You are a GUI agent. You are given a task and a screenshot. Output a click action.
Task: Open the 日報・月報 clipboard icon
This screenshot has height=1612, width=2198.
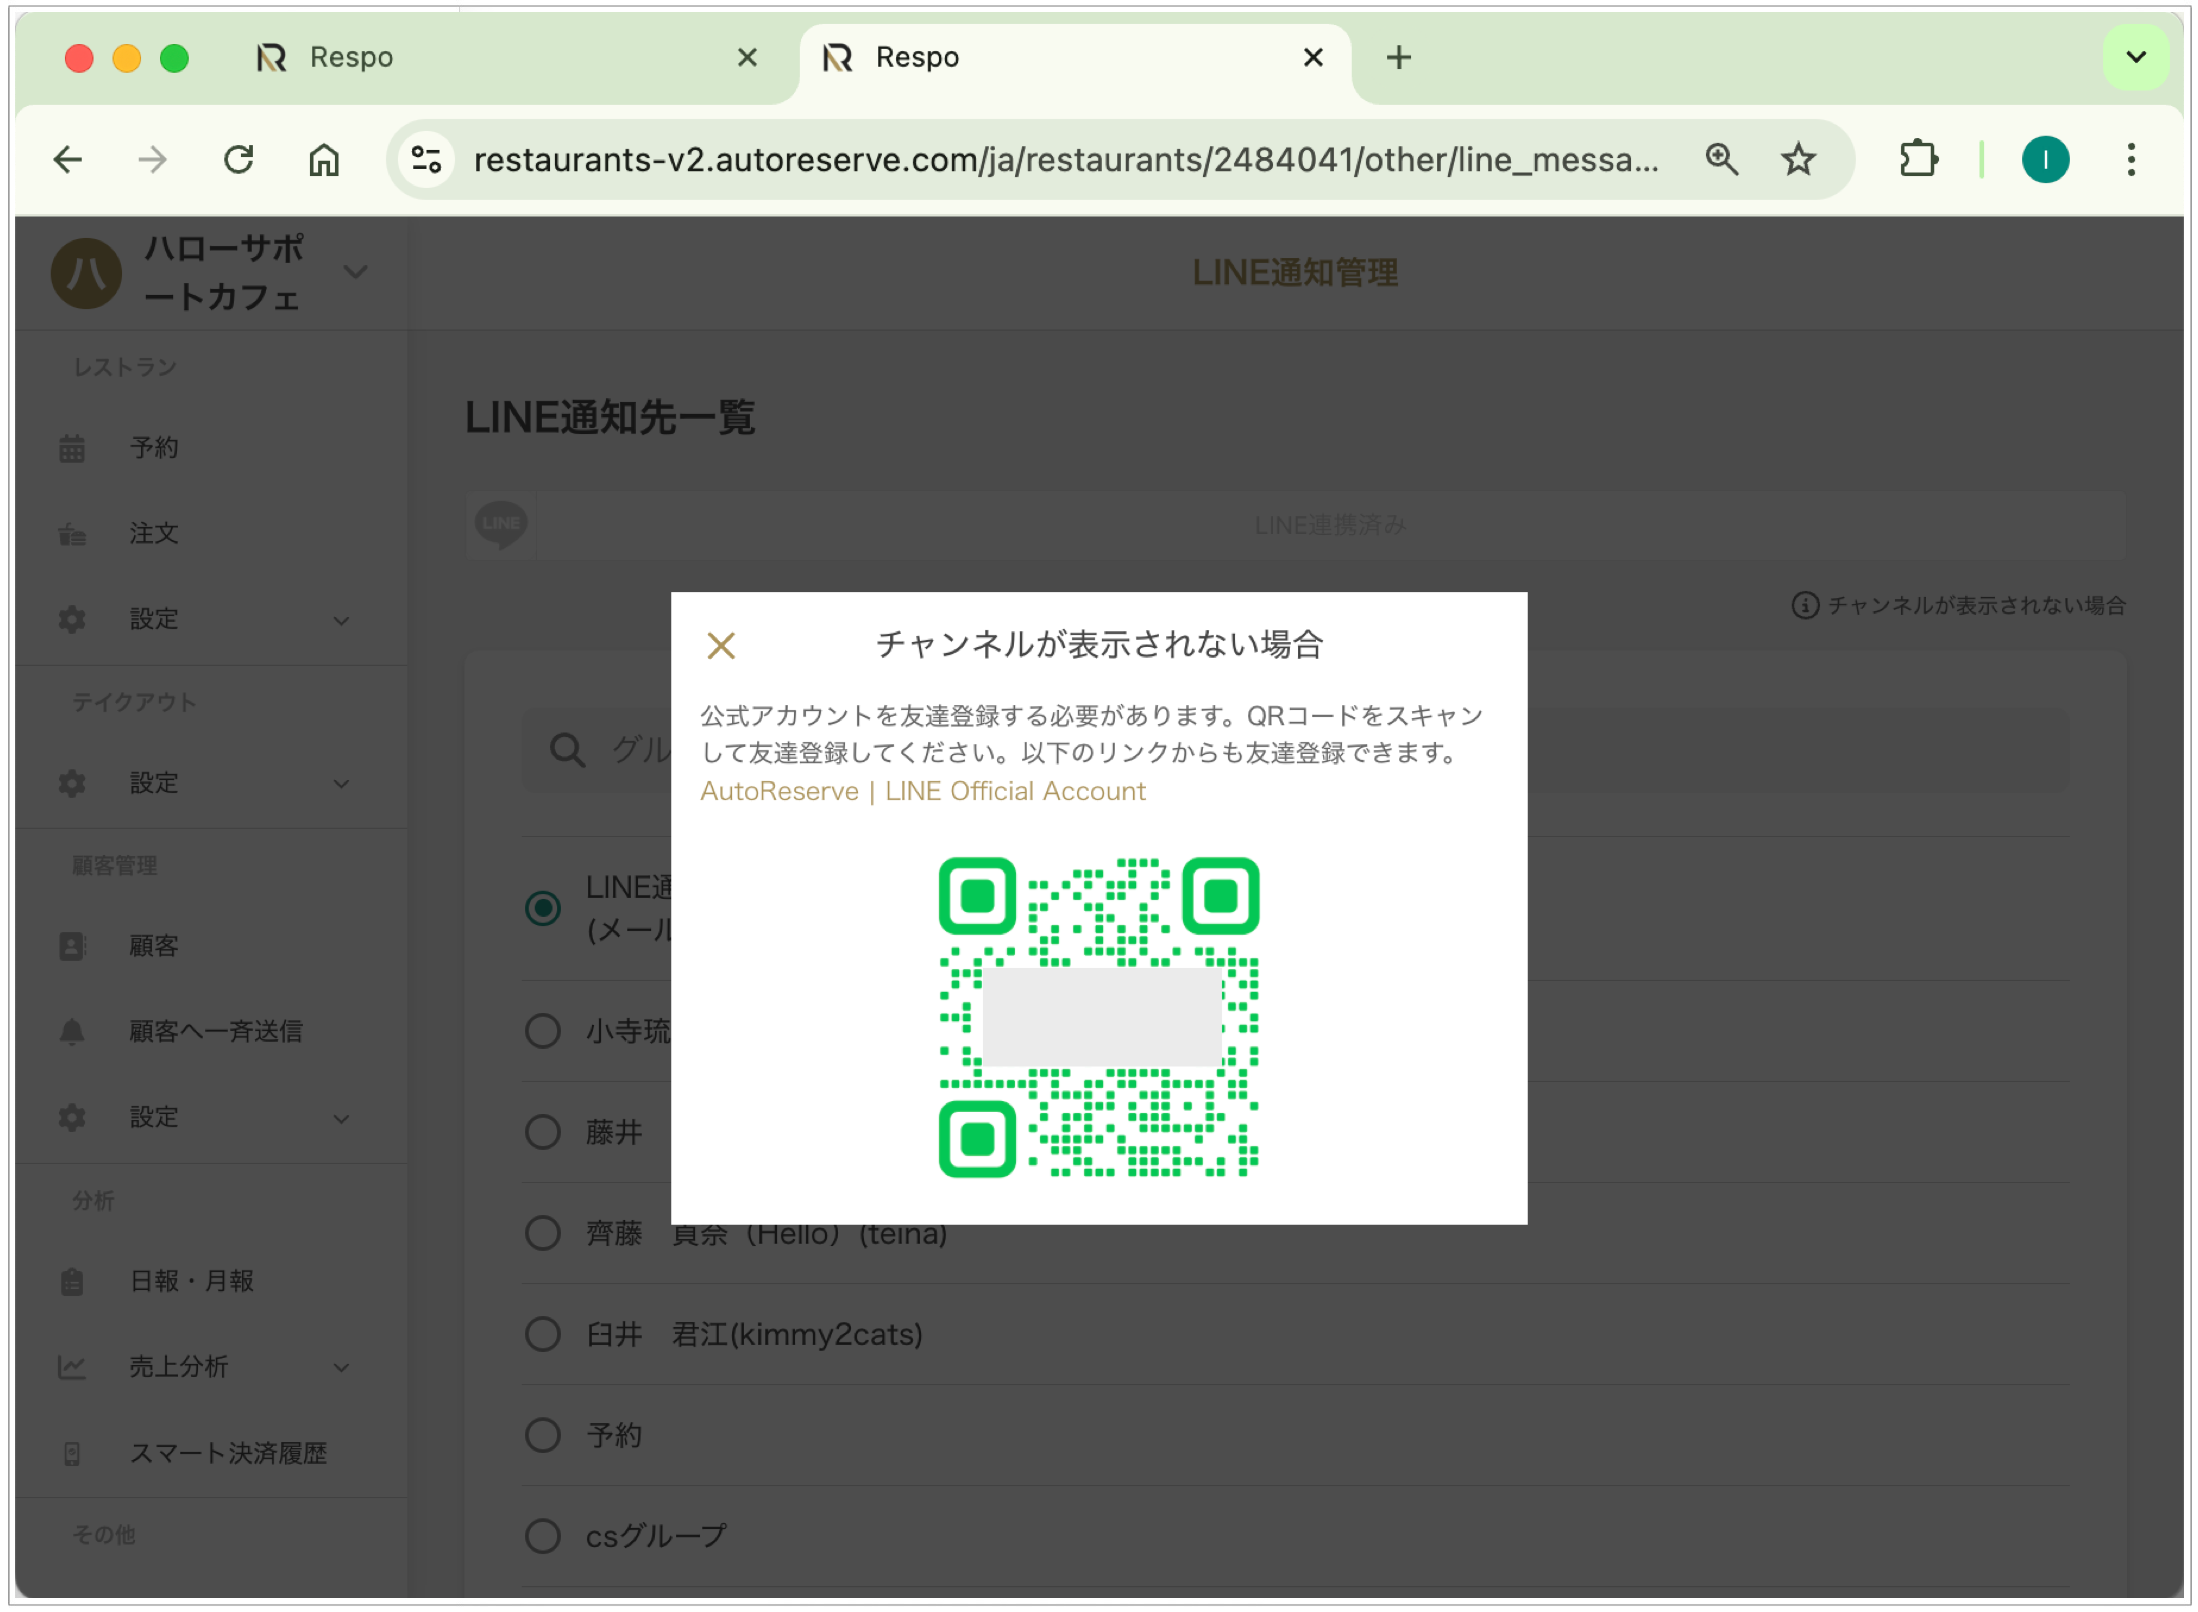pyautogui.click(x=72, y=1281)
